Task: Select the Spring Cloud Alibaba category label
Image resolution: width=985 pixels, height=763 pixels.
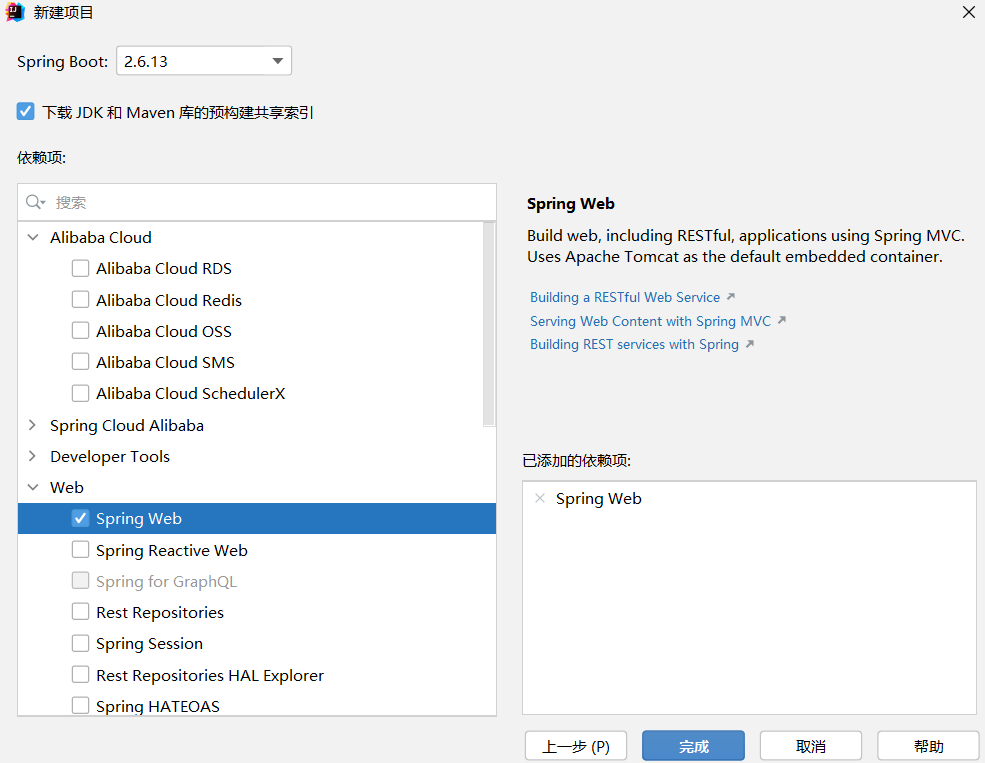Action: [127, 425]
